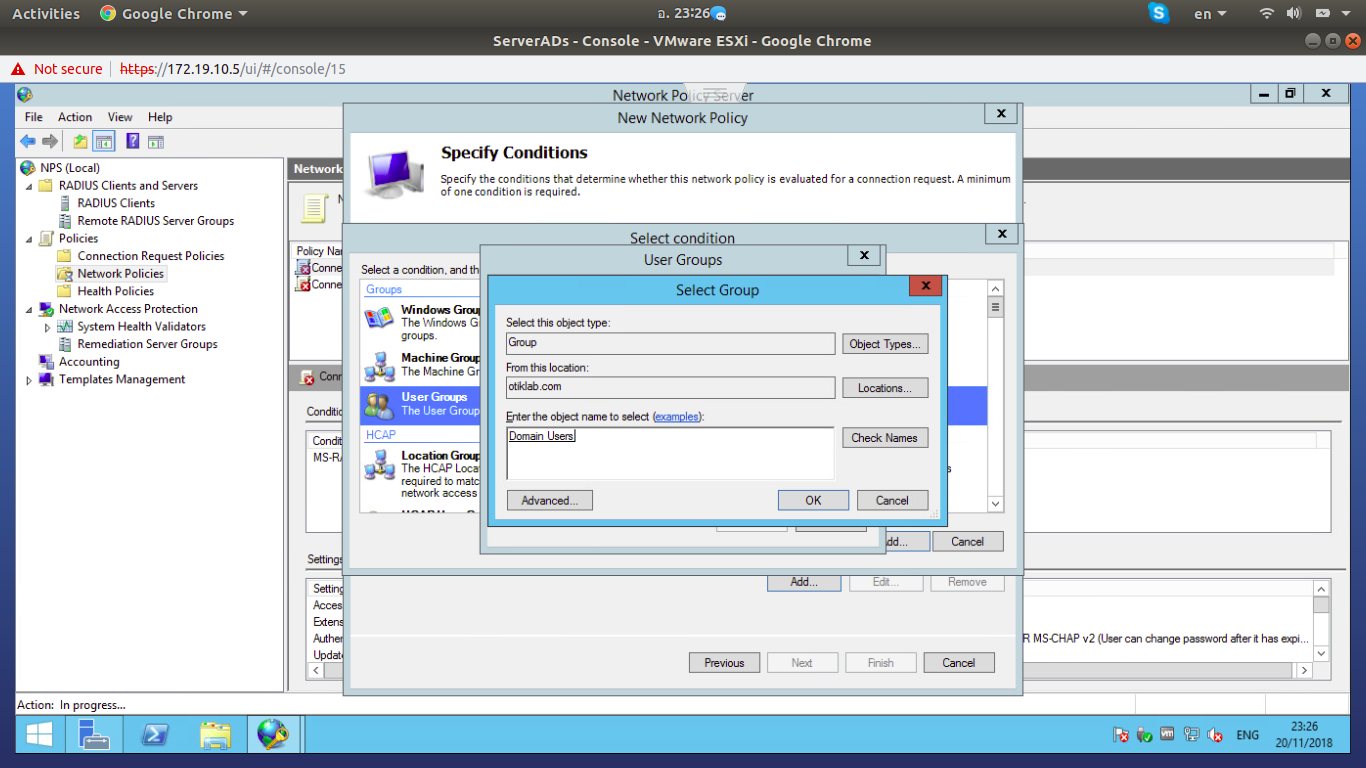Open the Wi-Fi network indicator
Viewport: 1366px width, 768px height.
pos(1267,13)
